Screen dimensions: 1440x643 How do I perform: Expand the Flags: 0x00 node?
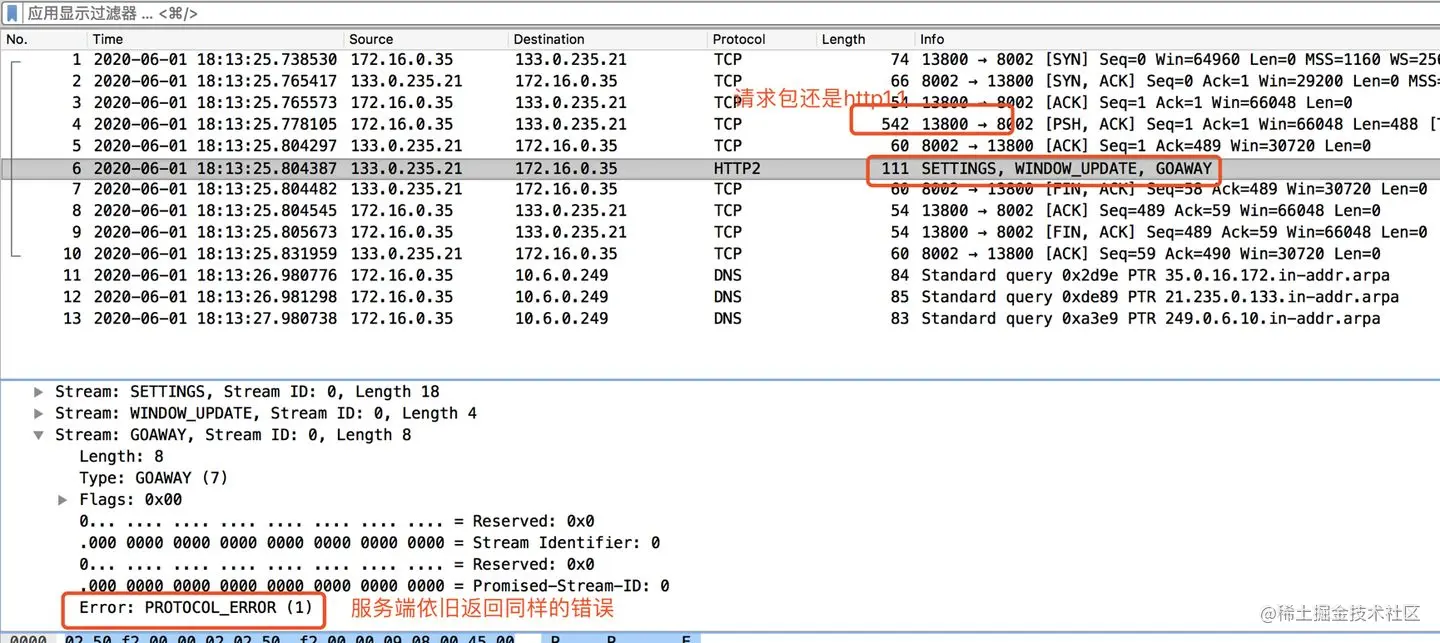(x=63, y=500)
